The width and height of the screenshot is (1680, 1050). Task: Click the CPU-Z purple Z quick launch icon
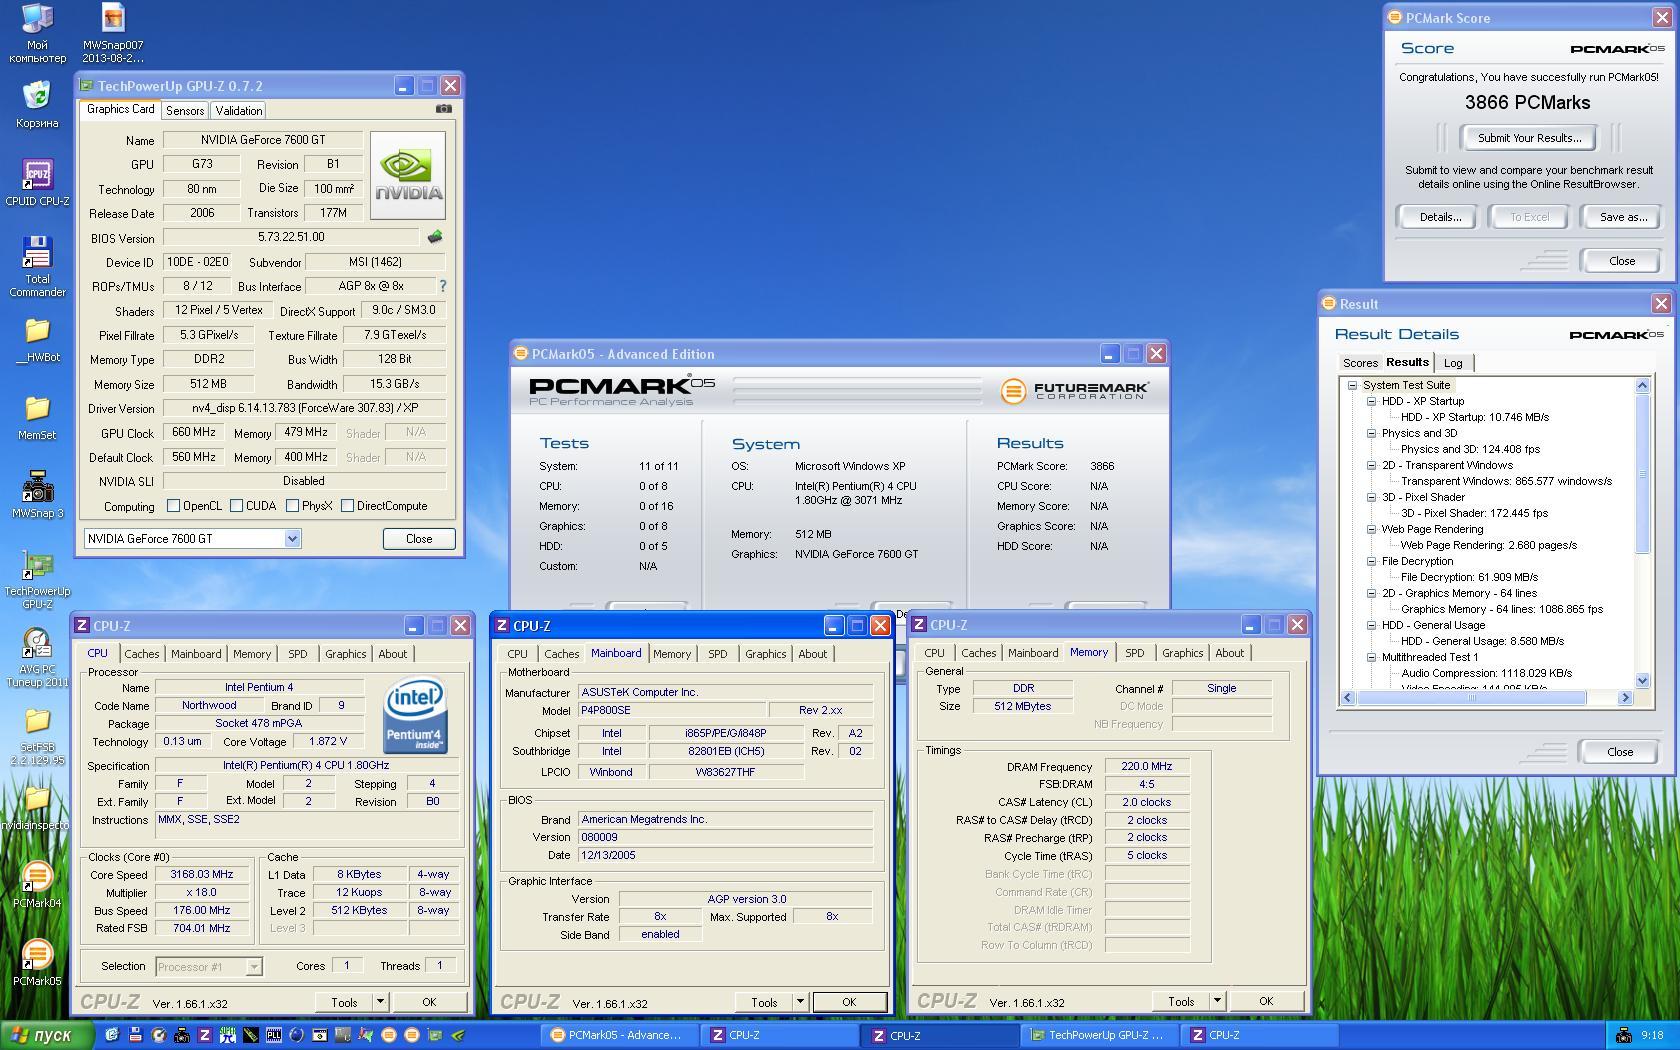[205, 1035]
